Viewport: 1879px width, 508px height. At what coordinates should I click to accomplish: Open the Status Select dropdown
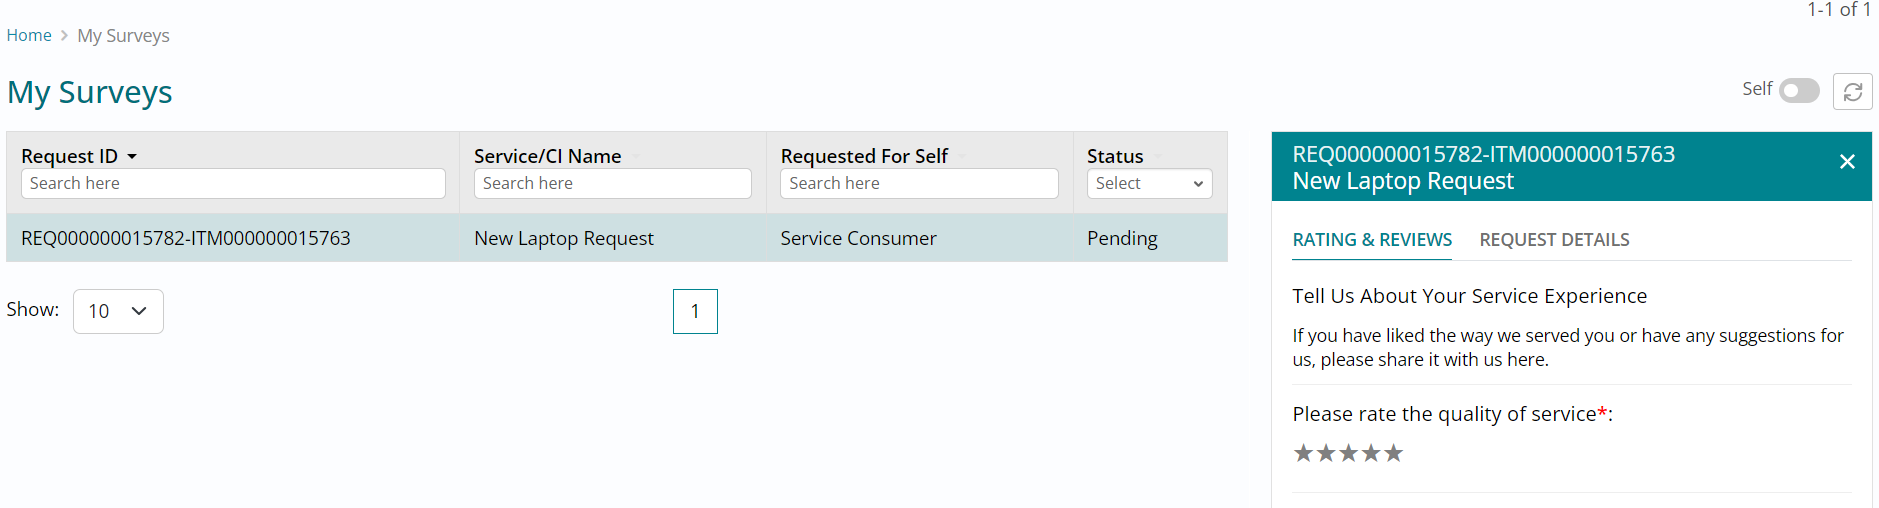click(x=1149, y=184)
